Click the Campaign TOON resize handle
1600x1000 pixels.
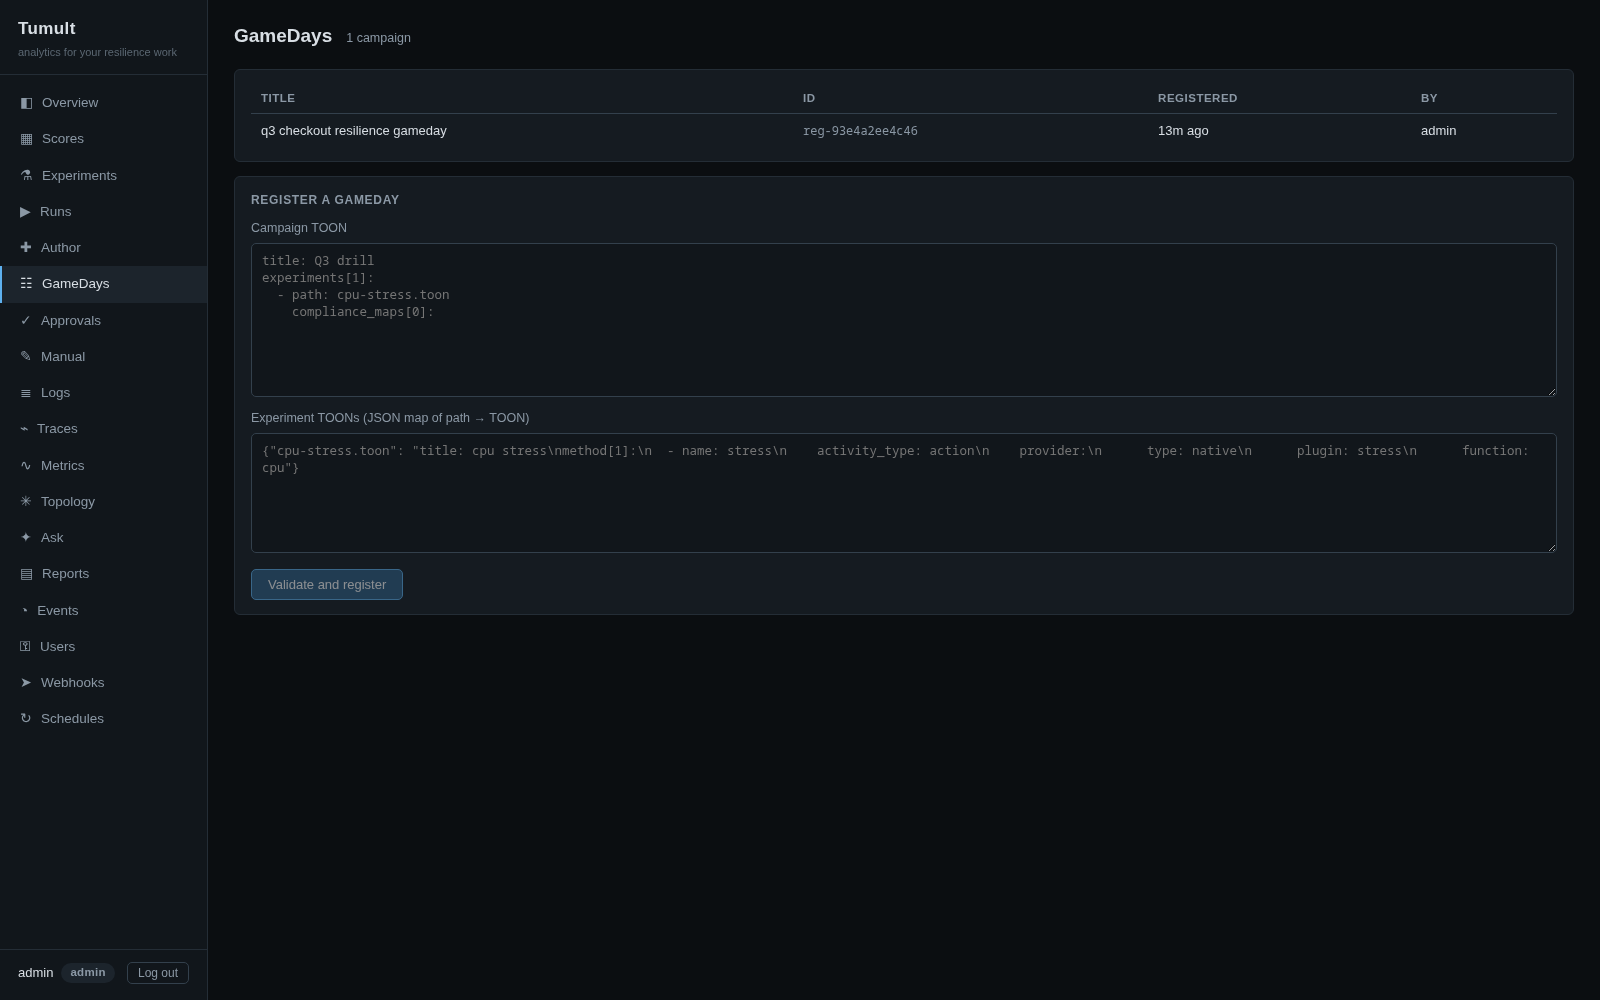click(1551, 391)
